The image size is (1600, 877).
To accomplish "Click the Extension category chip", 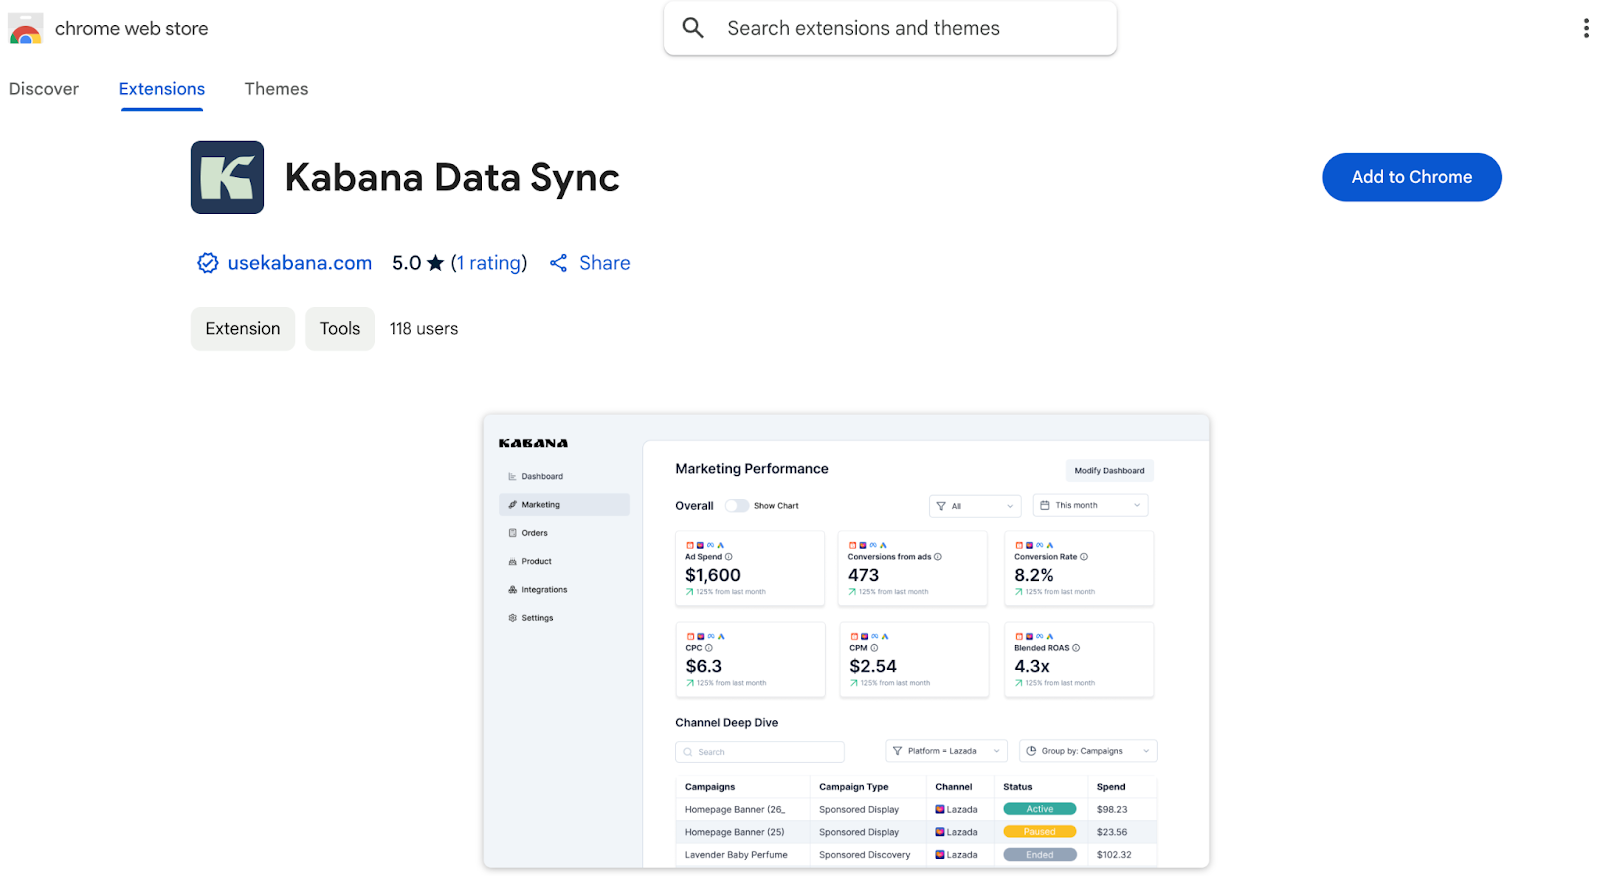I will tap(243, 329).
